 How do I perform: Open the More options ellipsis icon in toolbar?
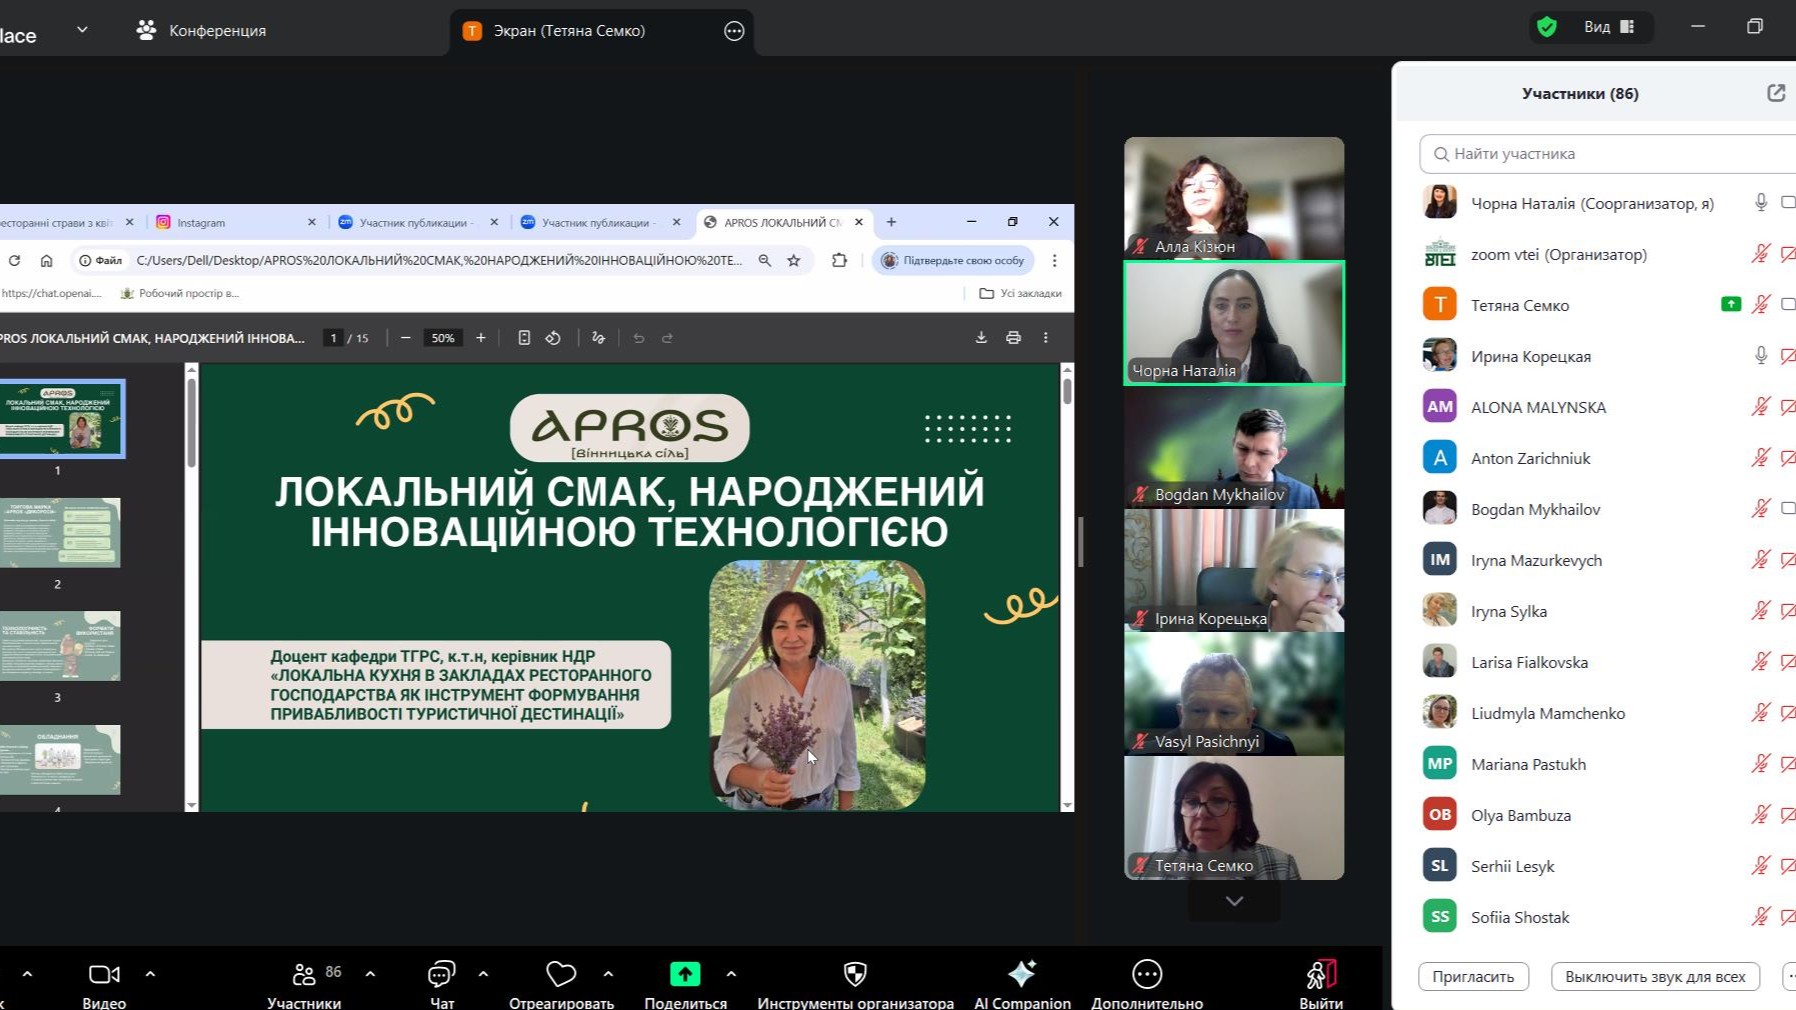coord(1147,974)
